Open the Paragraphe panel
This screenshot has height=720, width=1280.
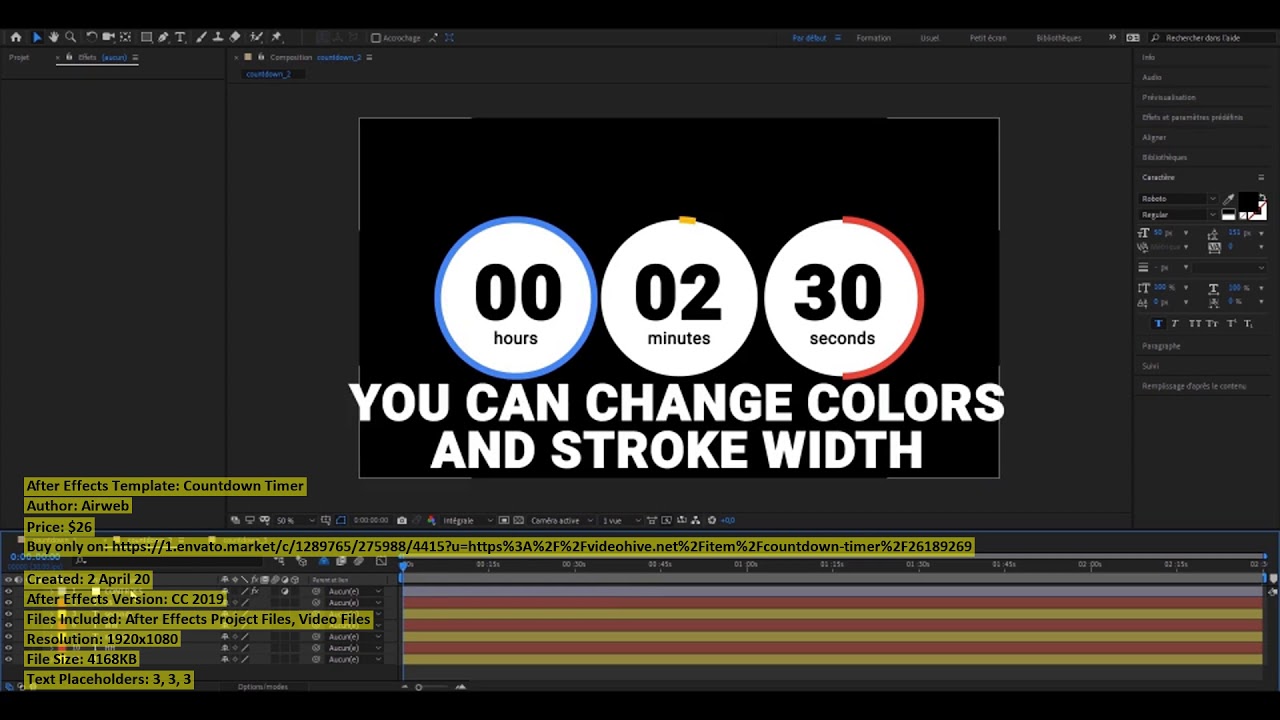point(1161,345)
